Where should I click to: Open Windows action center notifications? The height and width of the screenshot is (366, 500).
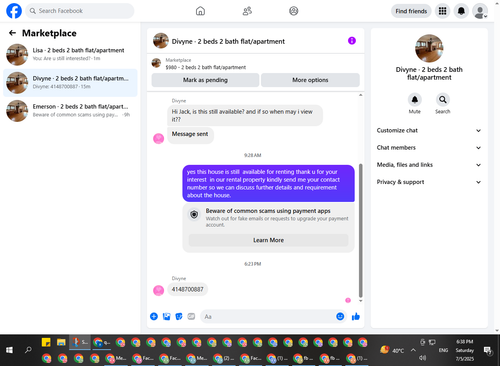[x=488, y=350]
